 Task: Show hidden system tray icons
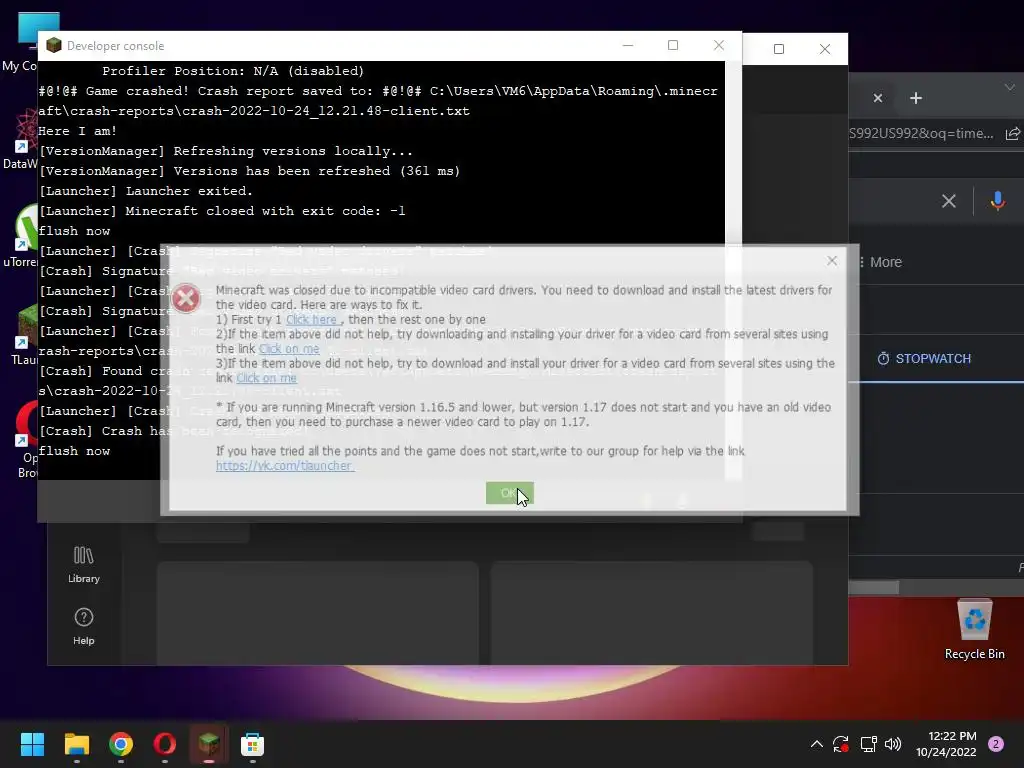coord(816,744)
